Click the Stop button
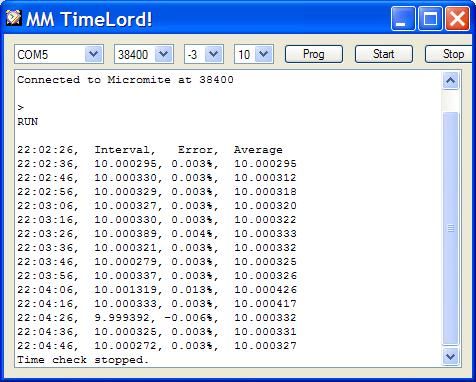The image size is (476, 382). coord(450,54)
